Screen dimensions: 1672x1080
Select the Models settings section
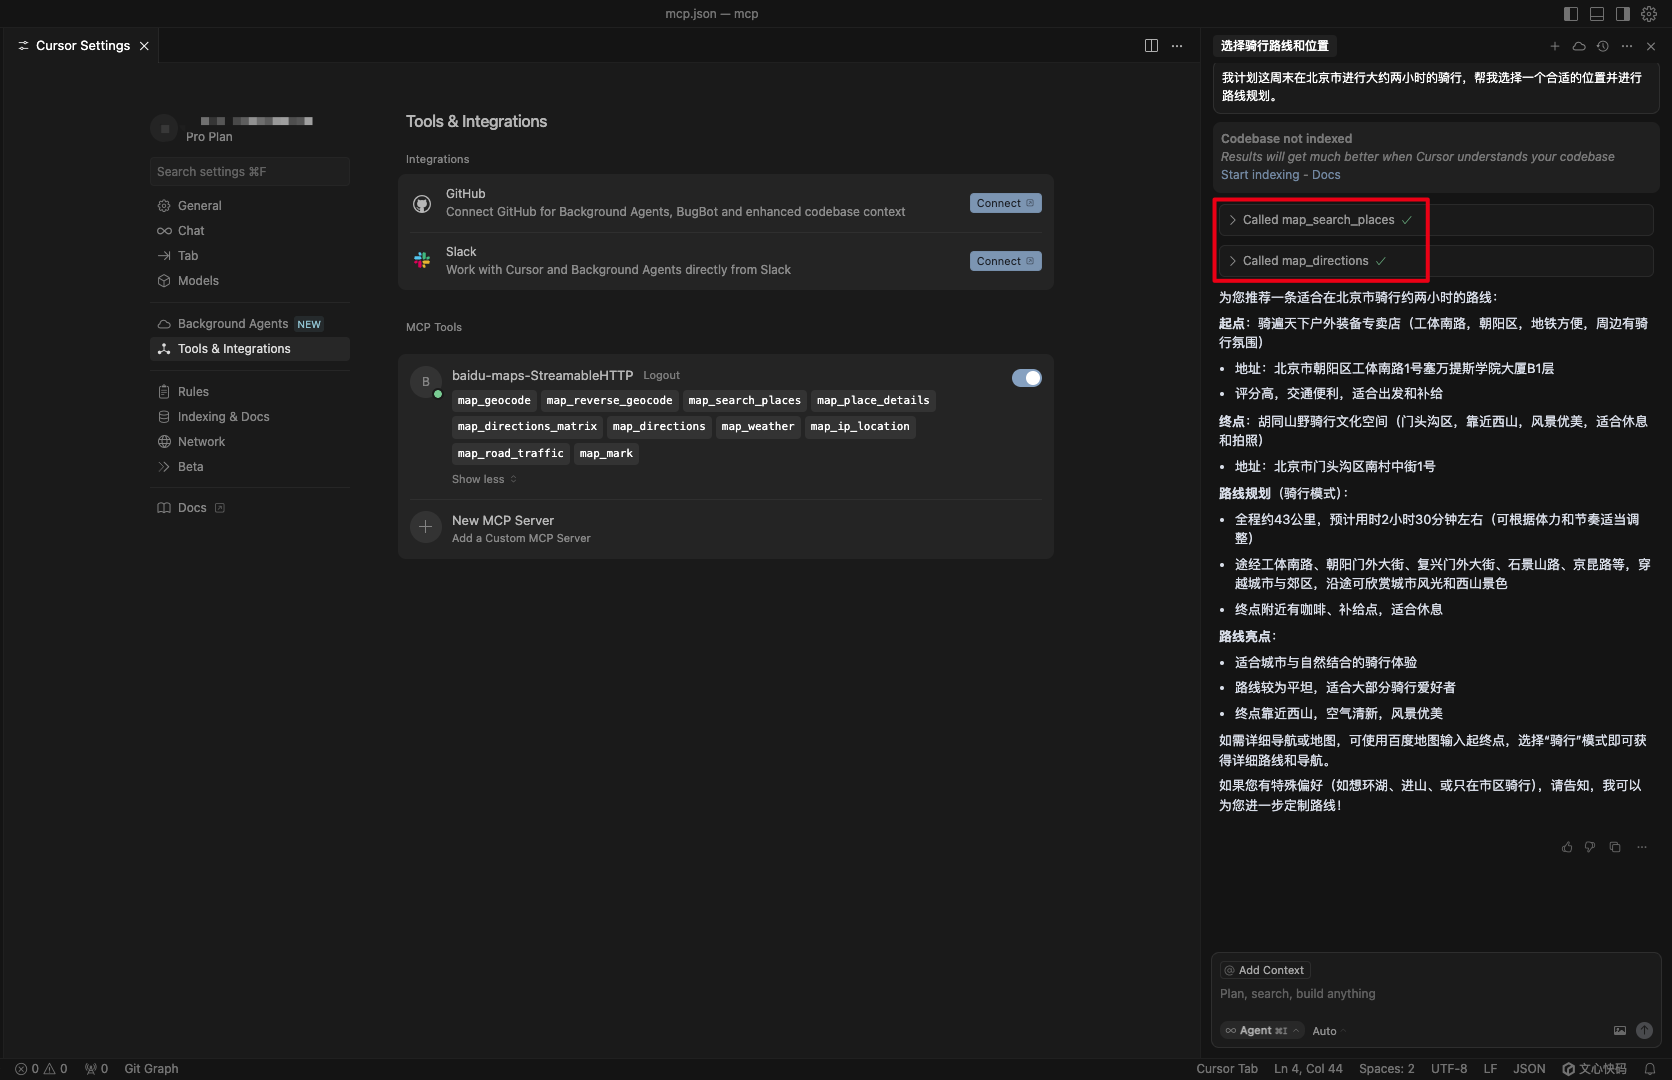[x=198, y=281]
